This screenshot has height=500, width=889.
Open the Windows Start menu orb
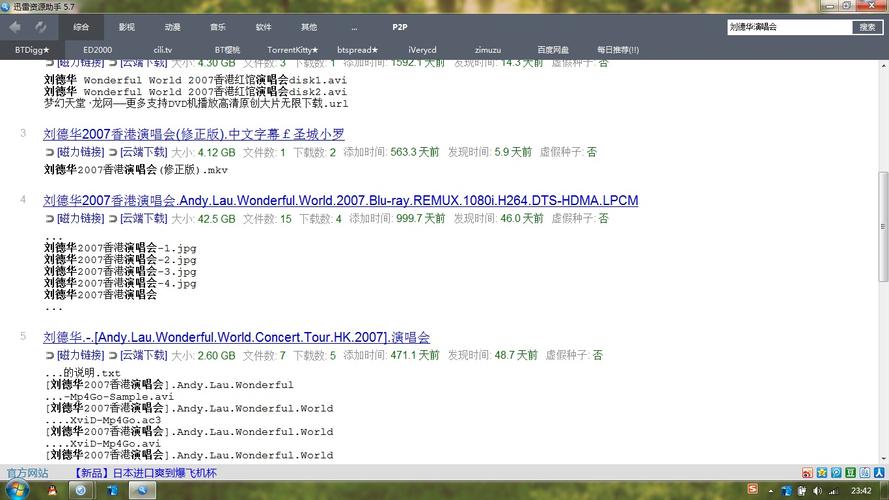pos(17,490)
